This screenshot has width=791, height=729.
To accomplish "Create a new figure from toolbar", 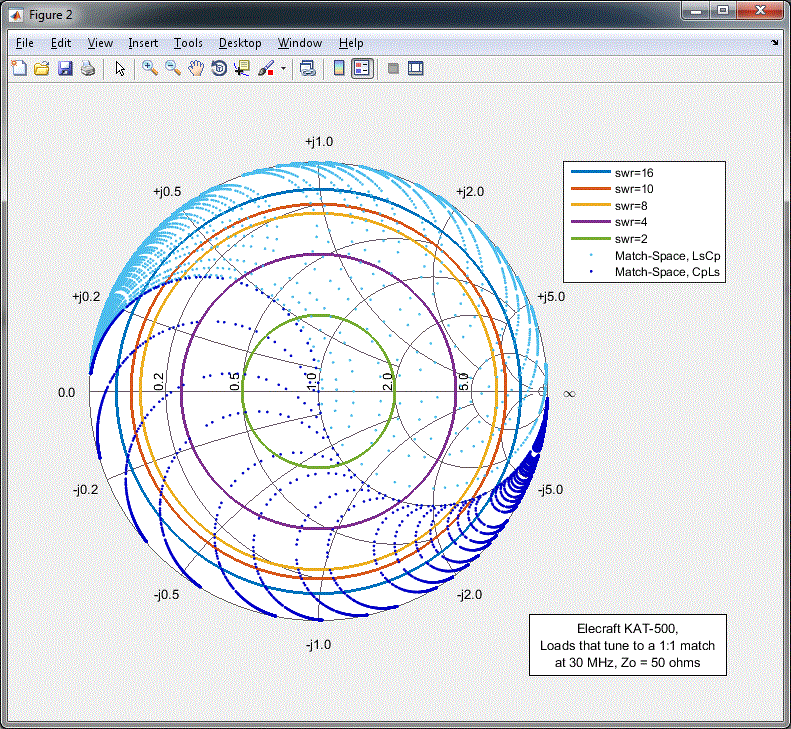I will pos(19,68).
